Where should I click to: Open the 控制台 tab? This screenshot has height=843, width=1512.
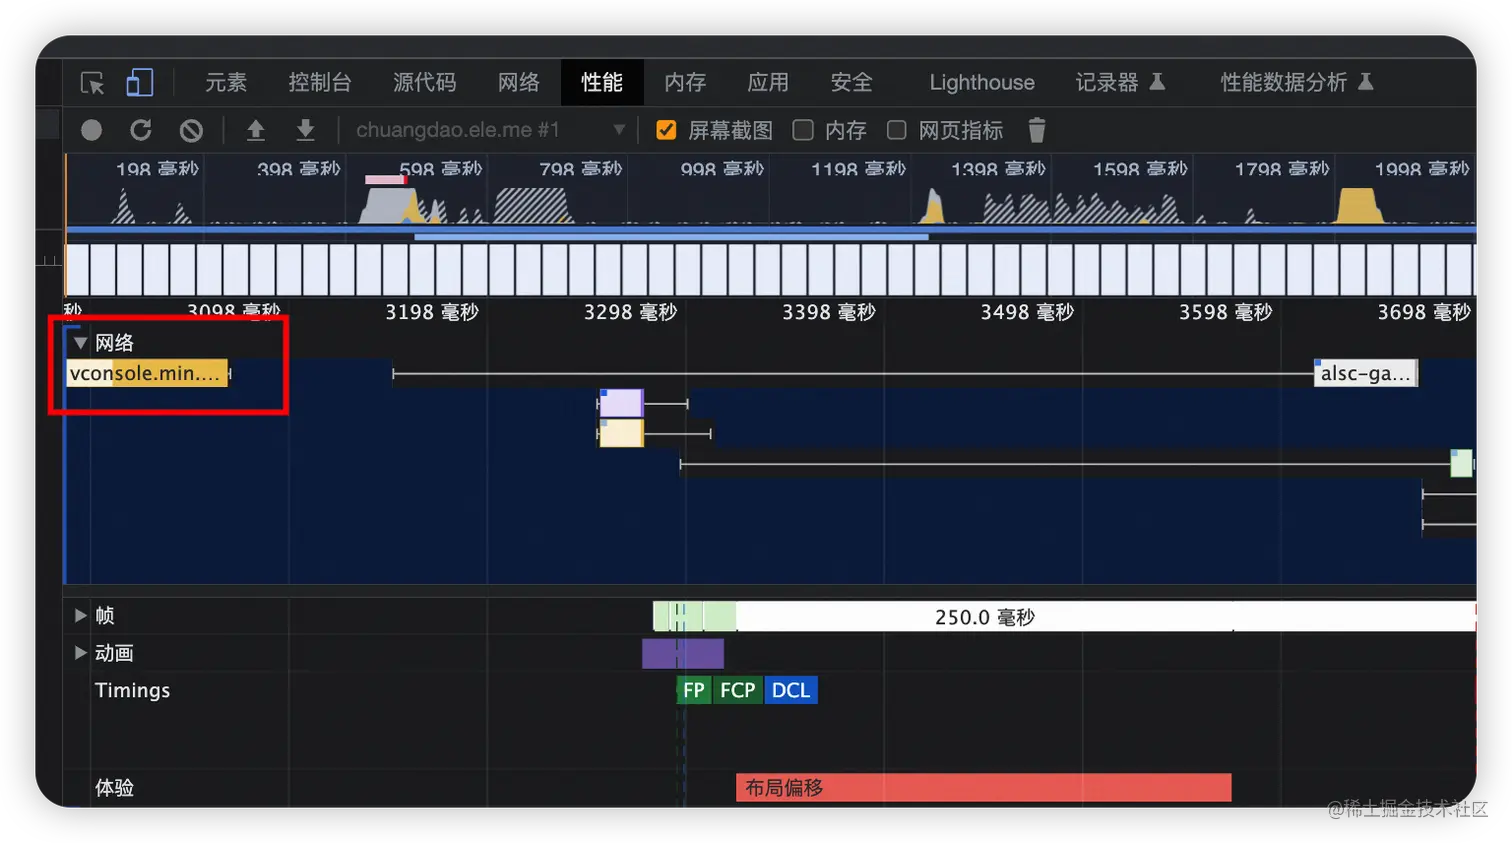point(320,82)
